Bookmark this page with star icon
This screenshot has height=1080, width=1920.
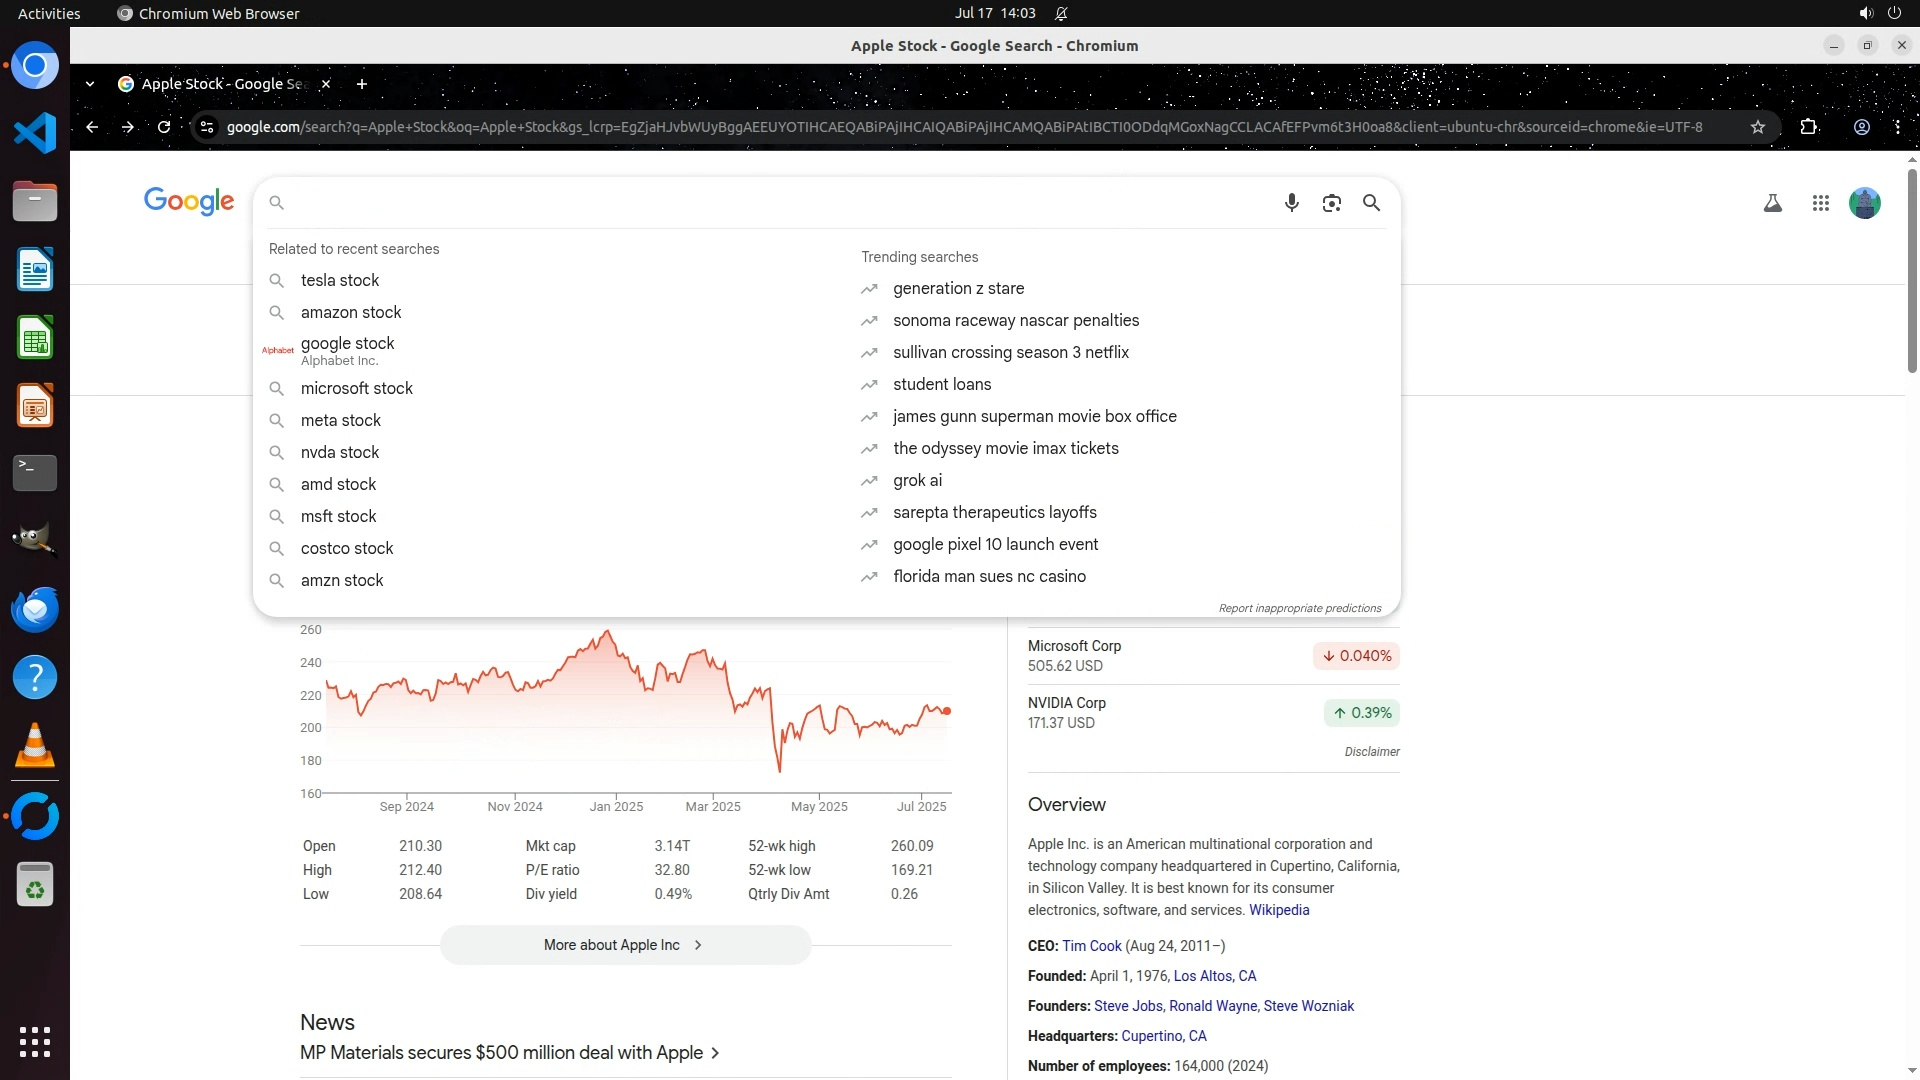pos(1757,127)
